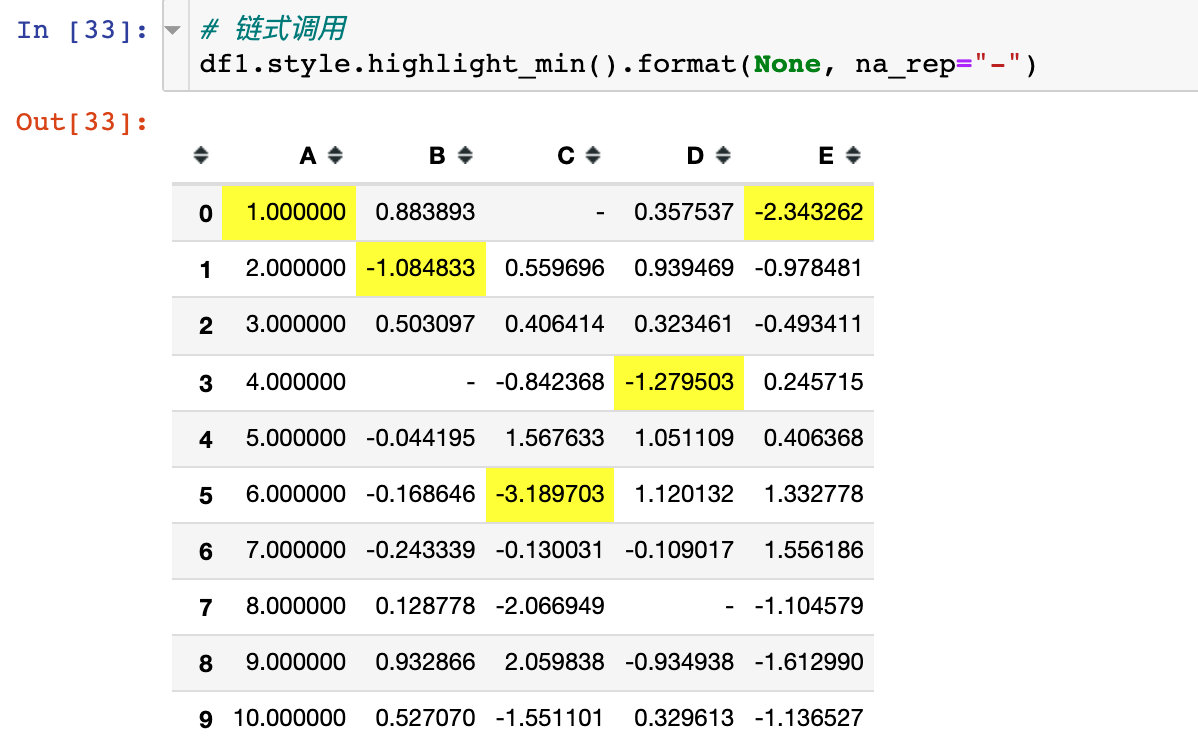
Task: Click row index label 5
Action: (x=206, y=495)
